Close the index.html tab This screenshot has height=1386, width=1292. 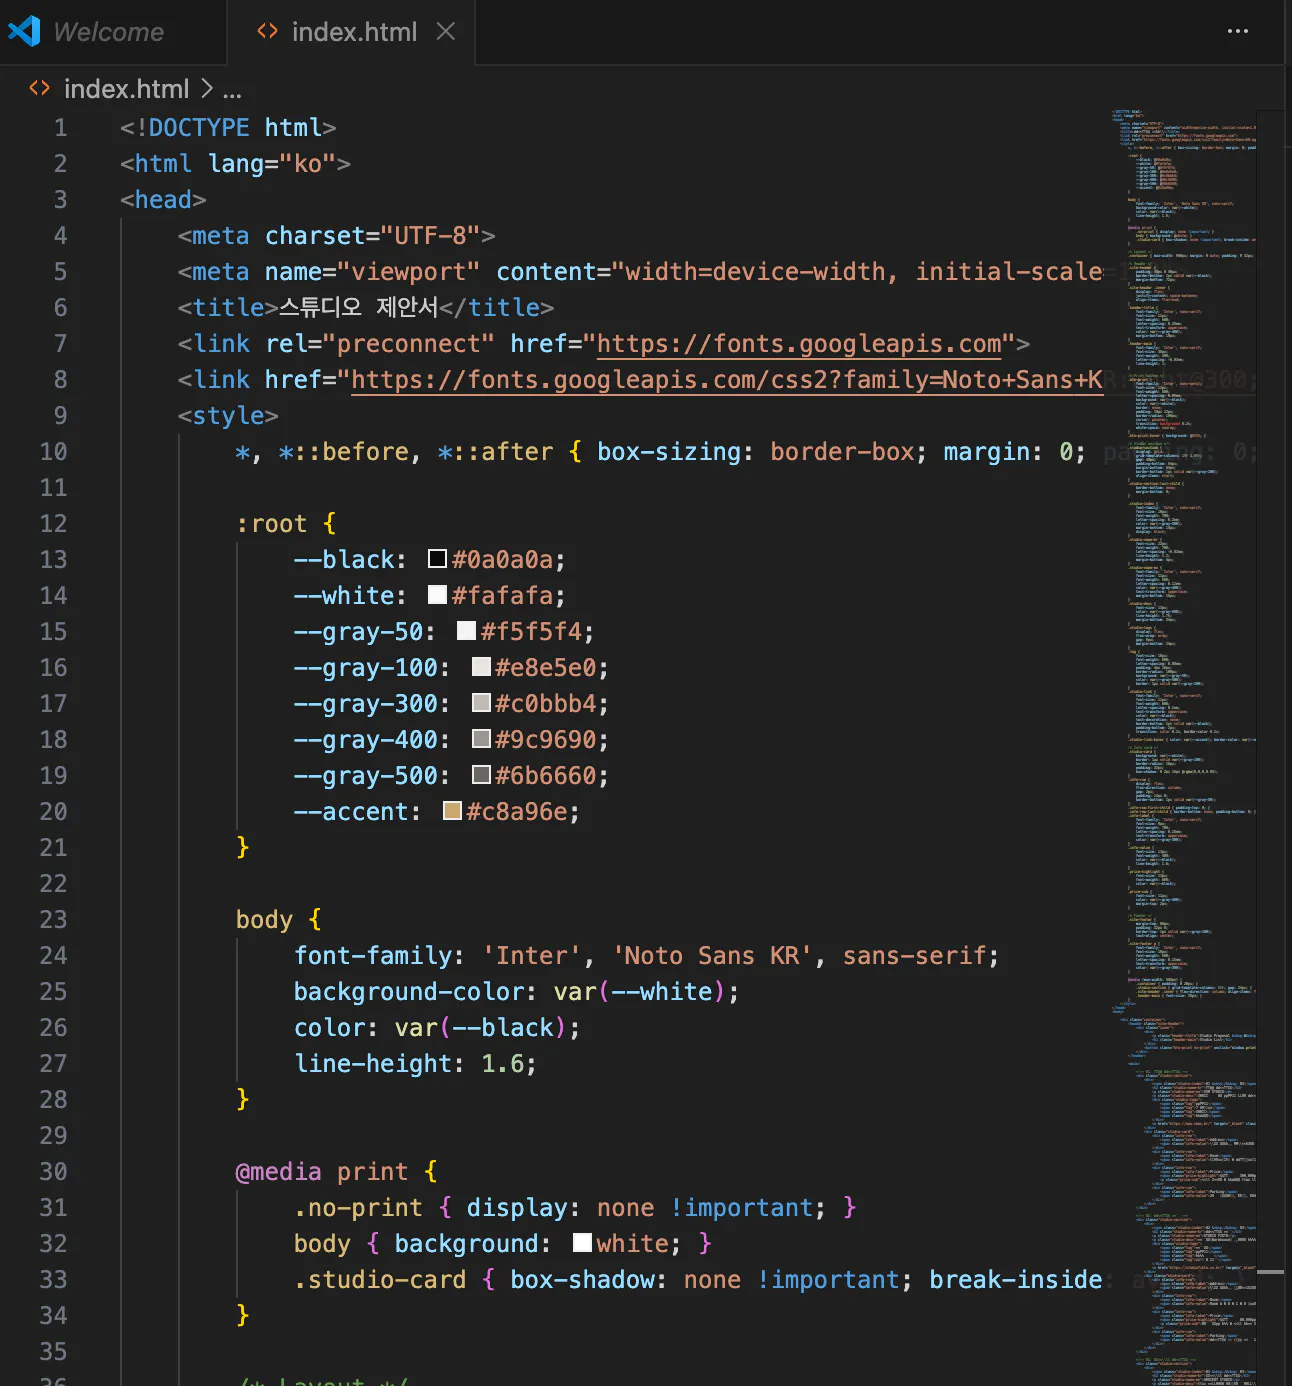pyautogui.click(x=446, y=32)
